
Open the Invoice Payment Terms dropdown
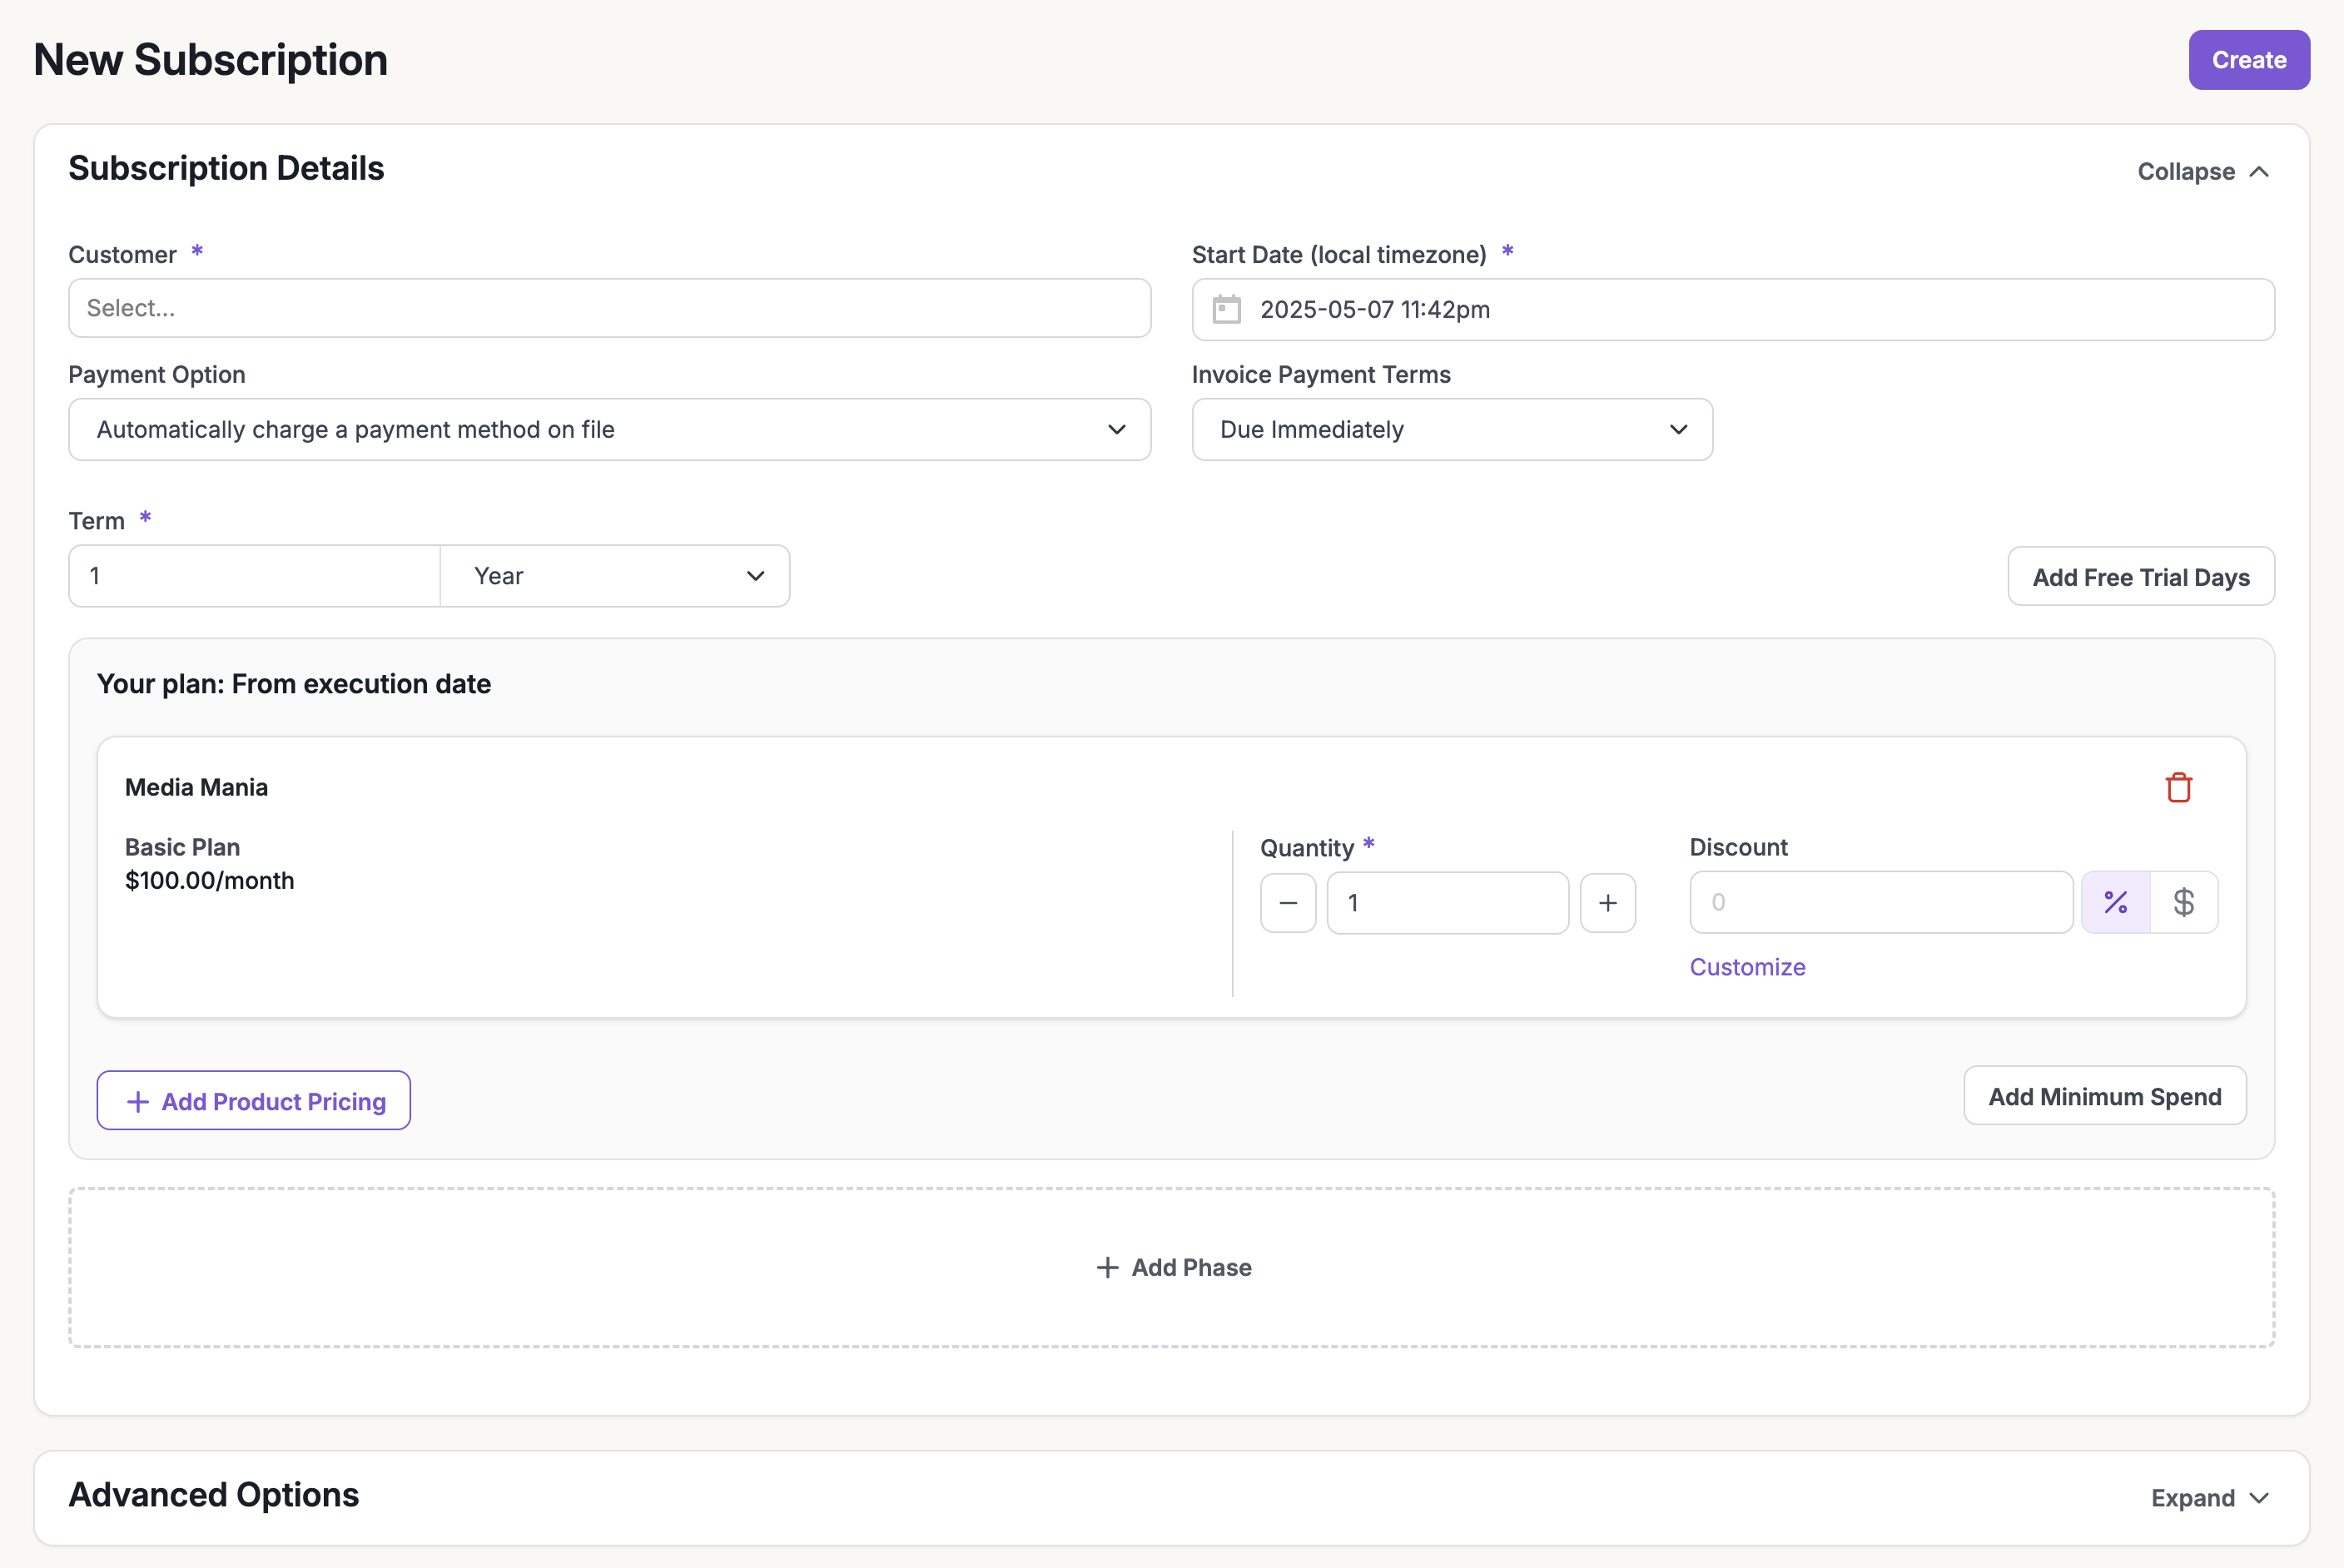pos(1452,429)
